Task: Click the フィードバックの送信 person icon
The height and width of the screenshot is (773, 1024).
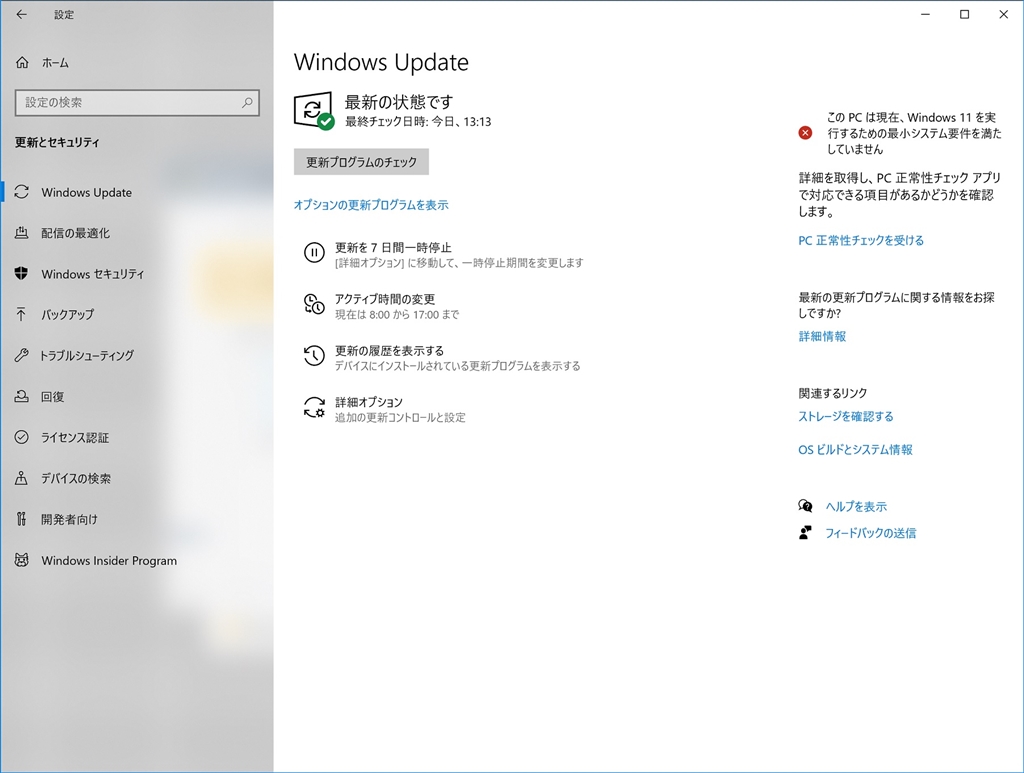Action: (x=805, y=533)
